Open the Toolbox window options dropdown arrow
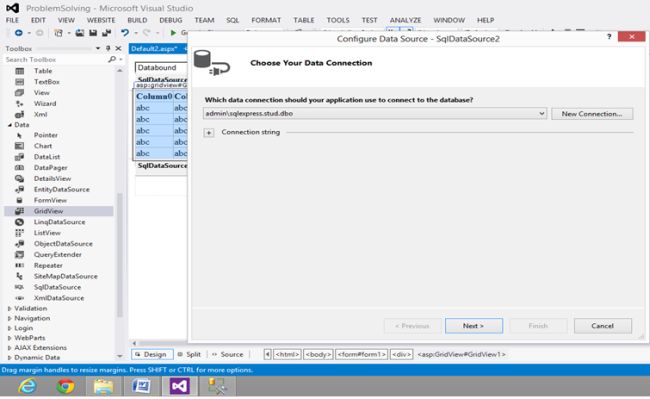 click(x=98, y=48)
